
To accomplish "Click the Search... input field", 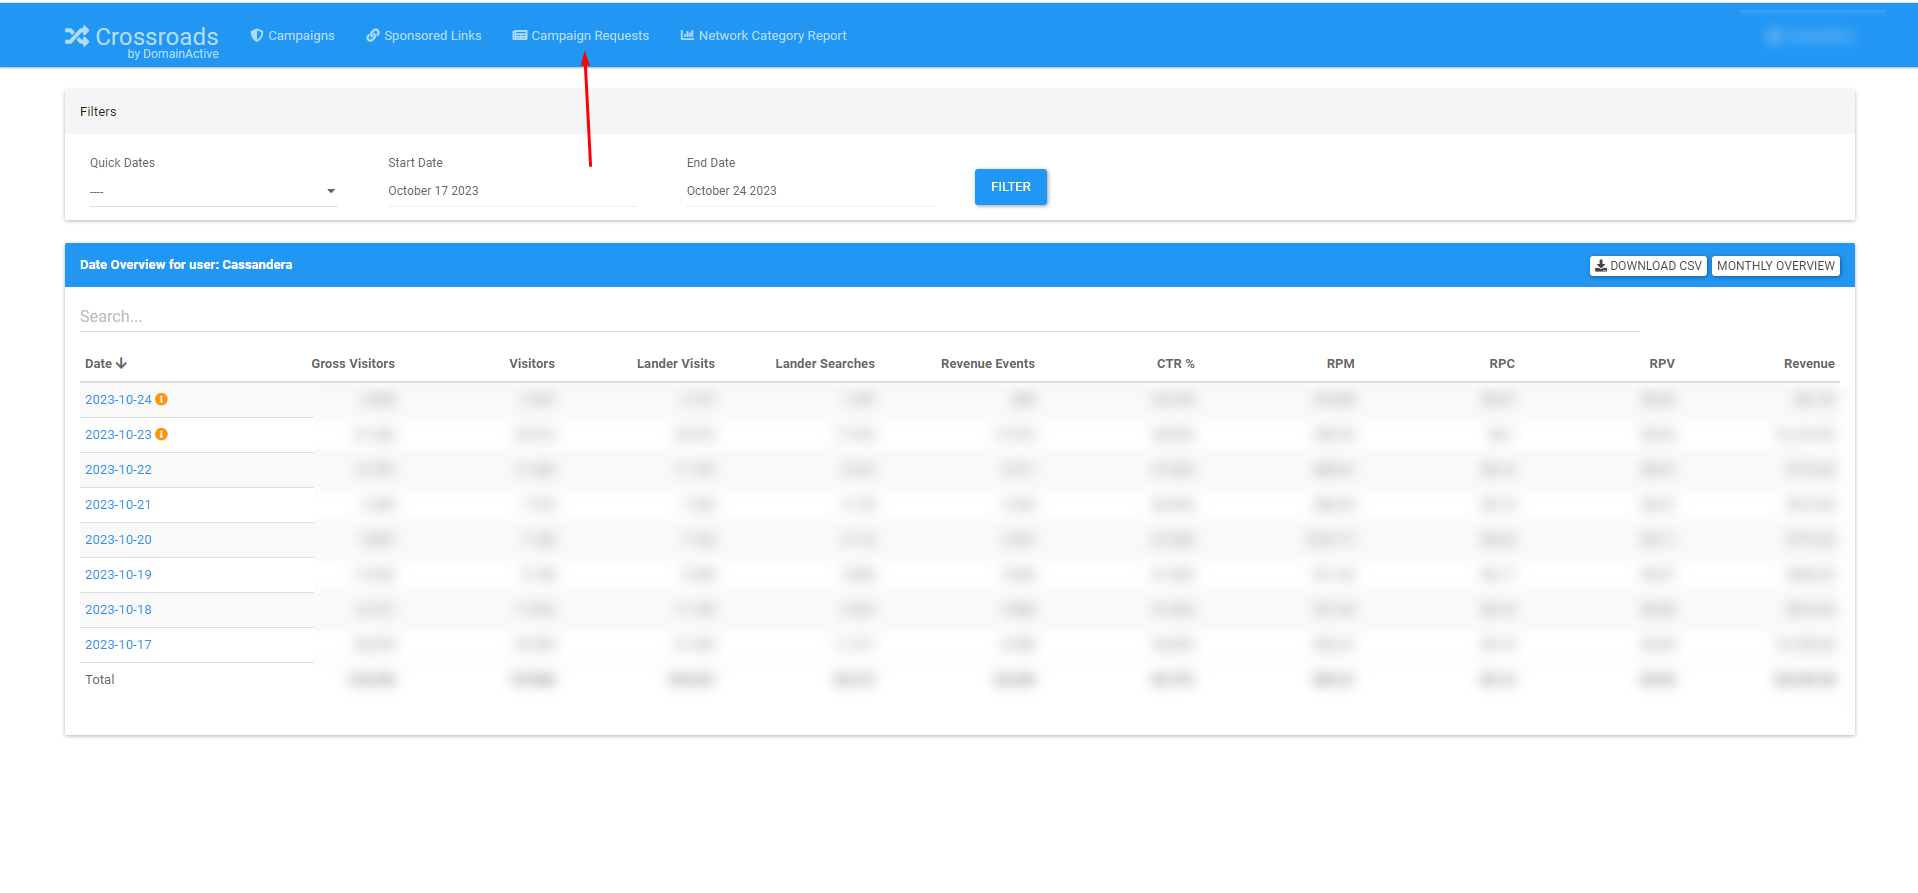I will (860, 316).
